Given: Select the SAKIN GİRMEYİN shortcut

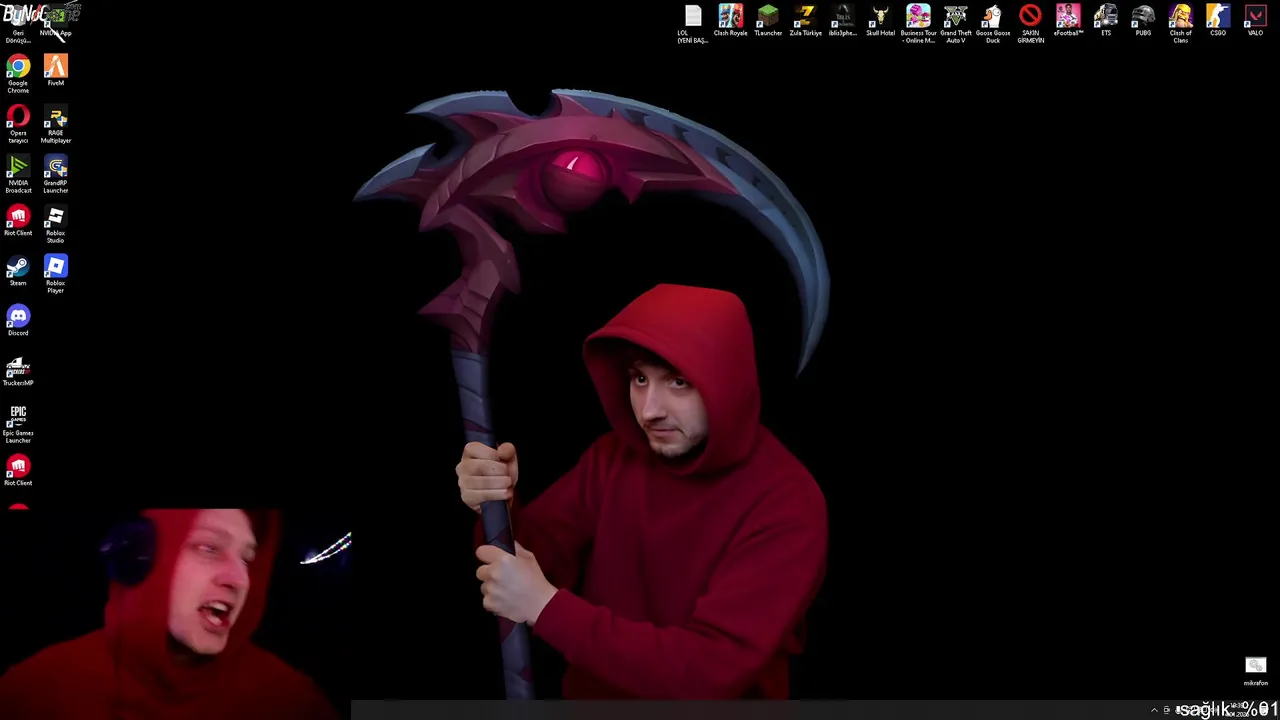Looking at the screenshot, I should (1031, 22).
